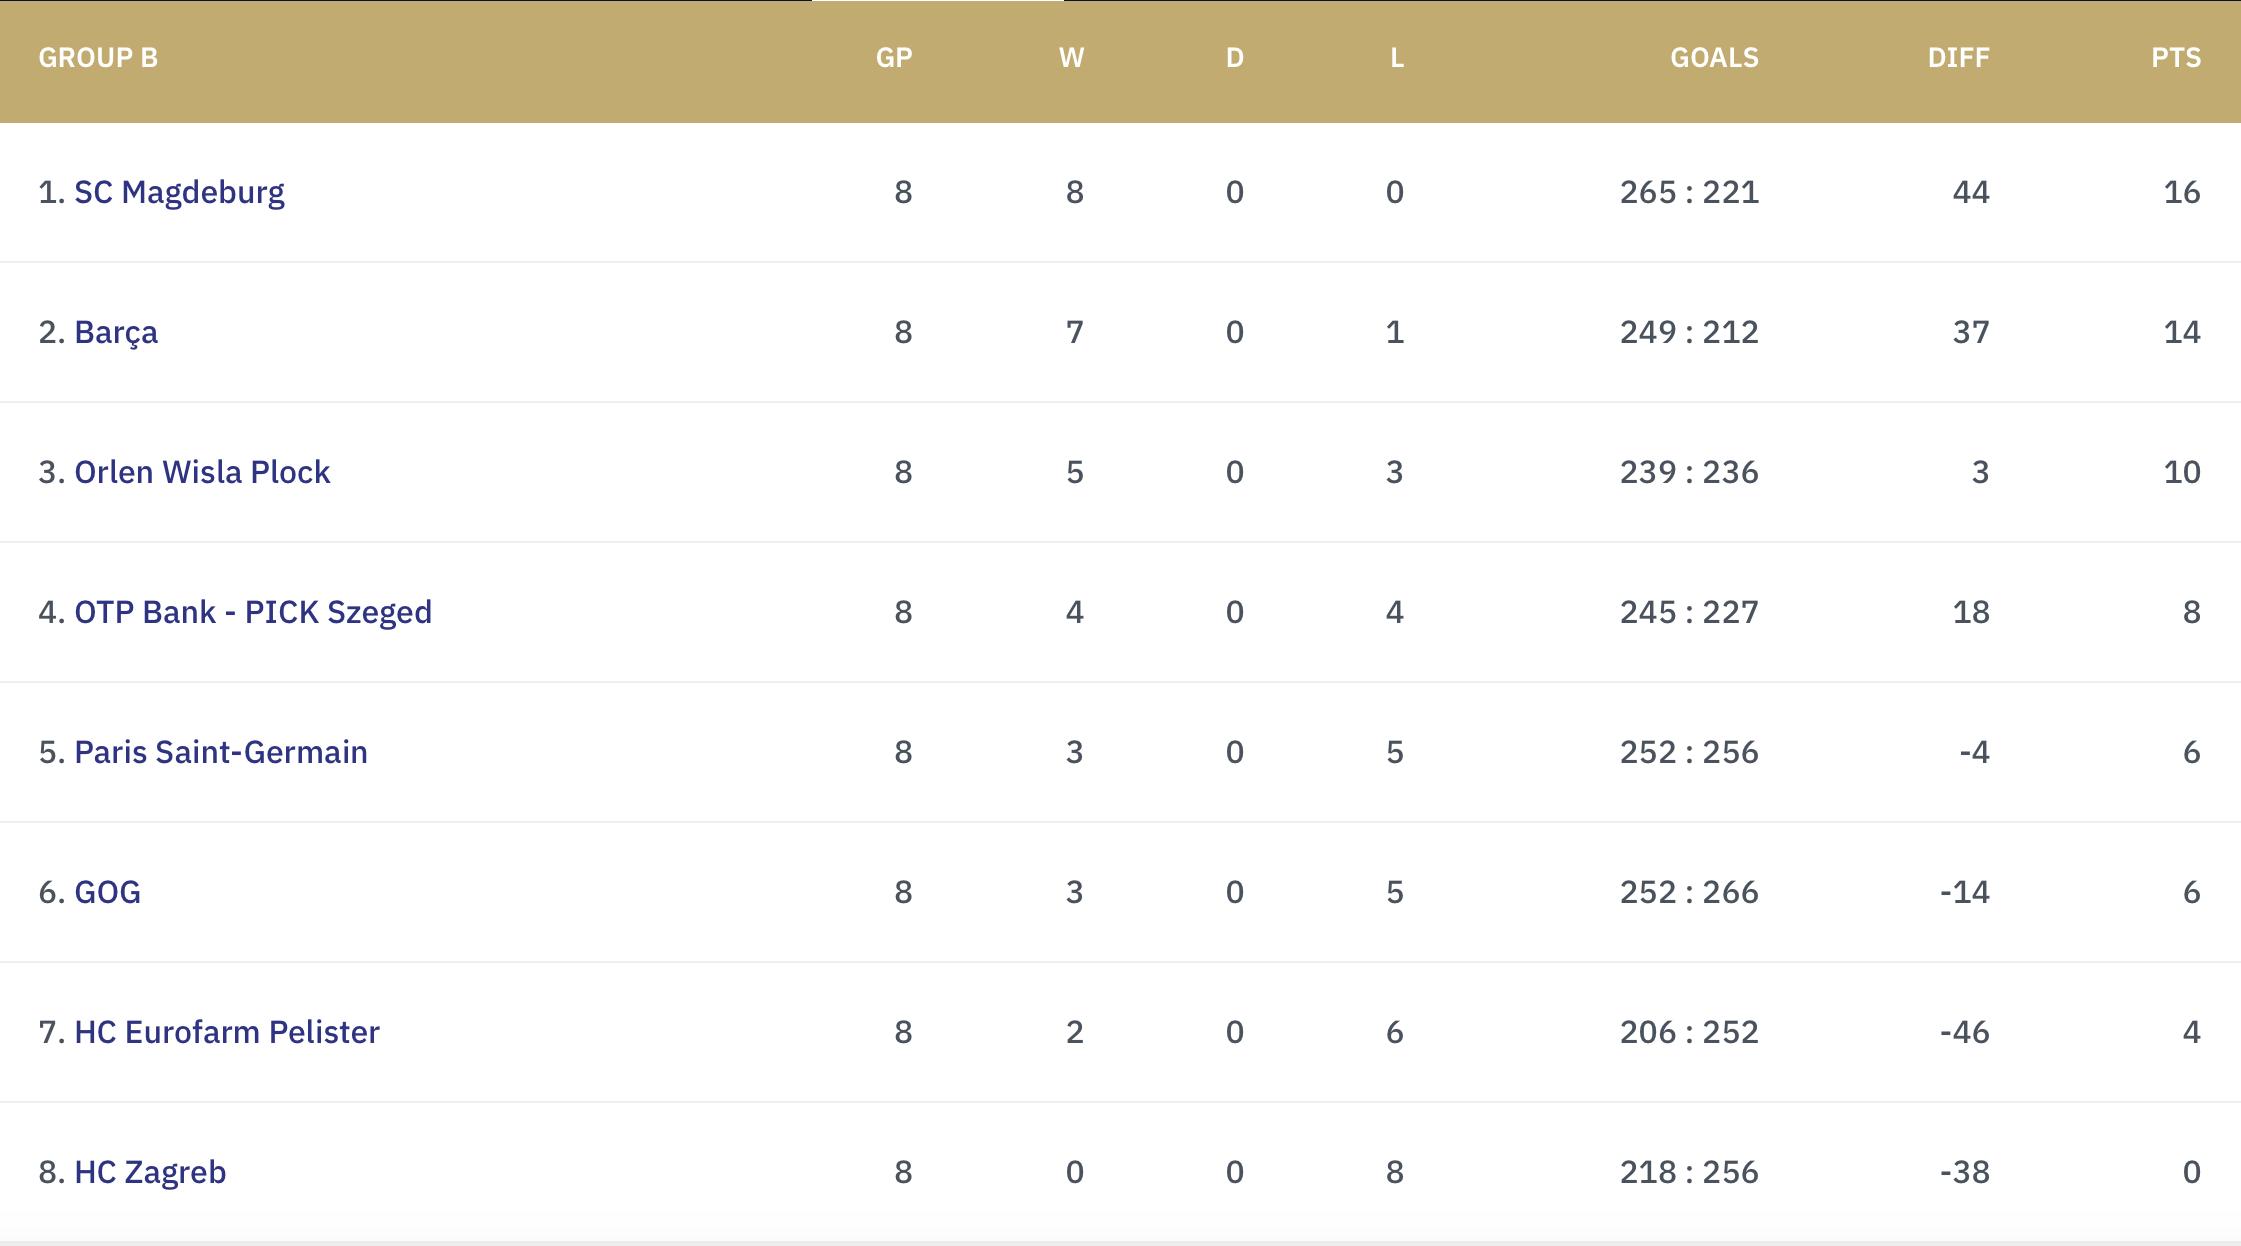Click the GOG team name
This screenshot has height=1246, width=2241.
tap(107, 892)
